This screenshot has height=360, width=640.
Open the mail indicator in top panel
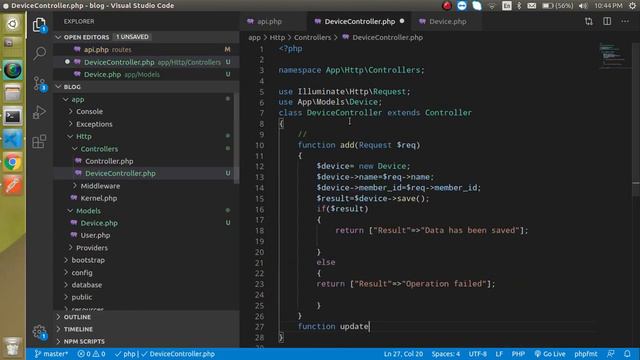click(531, 6)
